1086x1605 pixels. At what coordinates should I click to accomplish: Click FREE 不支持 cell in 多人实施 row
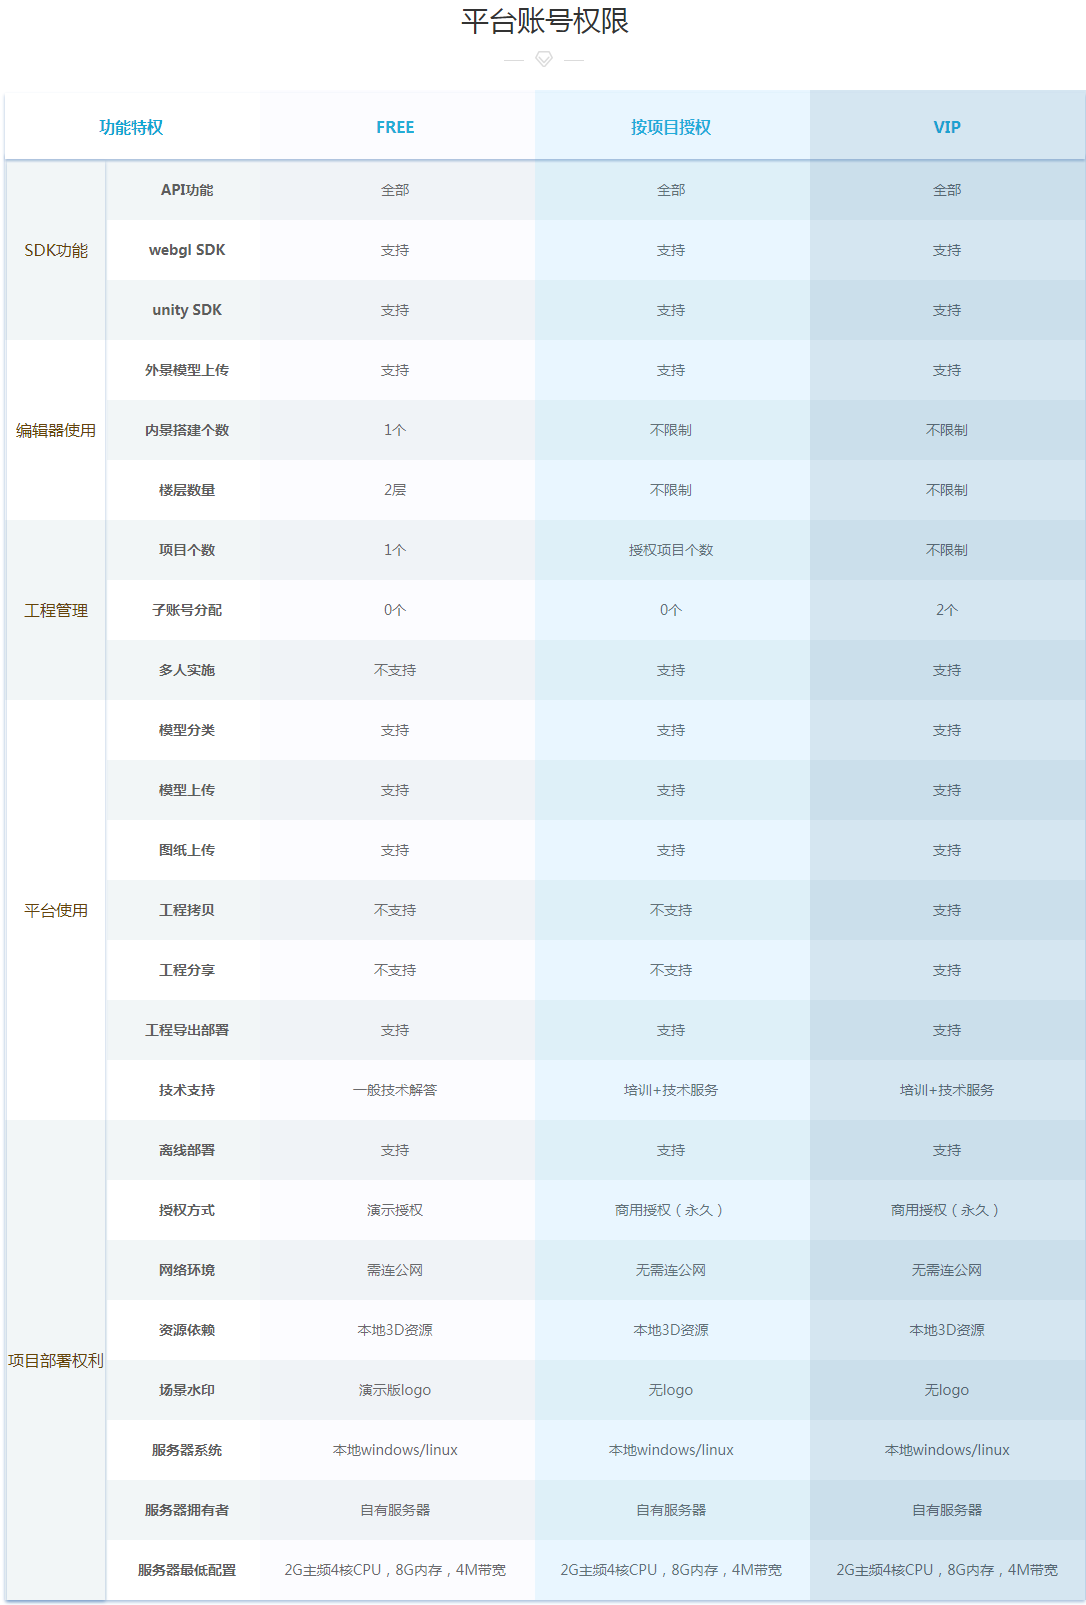pyautogui.click(x=395, y=670)
